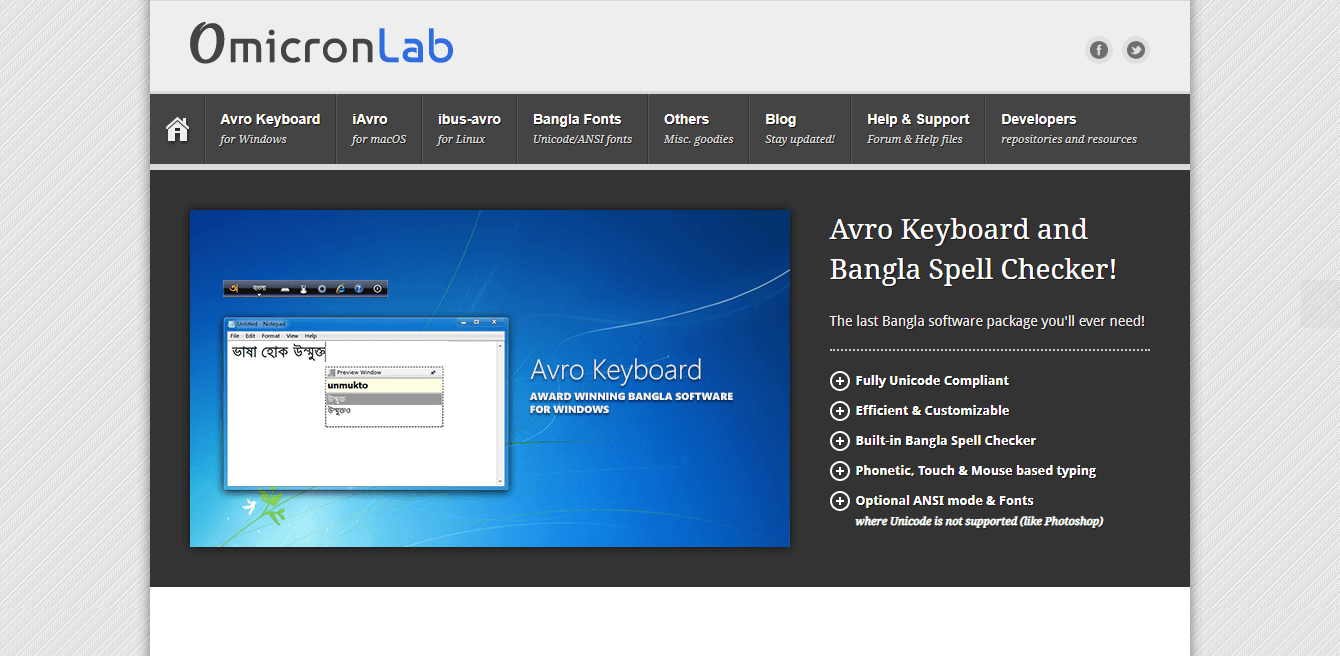Open iAvro for macOS menu
Screen dimensions: 1340x656
[379, 129]
